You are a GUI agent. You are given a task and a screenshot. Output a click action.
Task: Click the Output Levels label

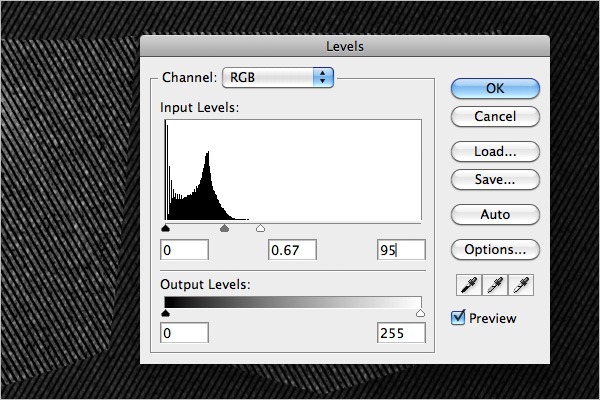pos(205,284)
